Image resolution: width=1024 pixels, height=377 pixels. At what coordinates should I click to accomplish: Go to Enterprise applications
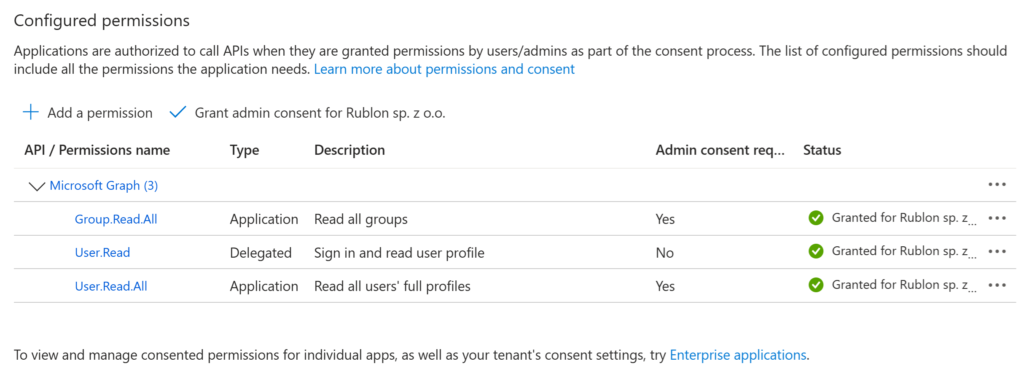point(738,355)
